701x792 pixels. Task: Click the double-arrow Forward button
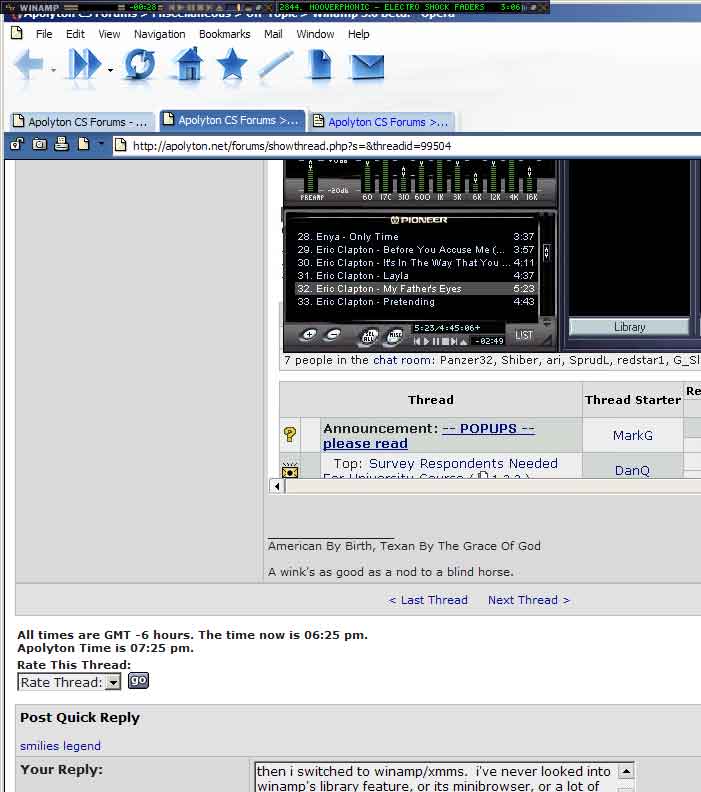pos(84,64)
